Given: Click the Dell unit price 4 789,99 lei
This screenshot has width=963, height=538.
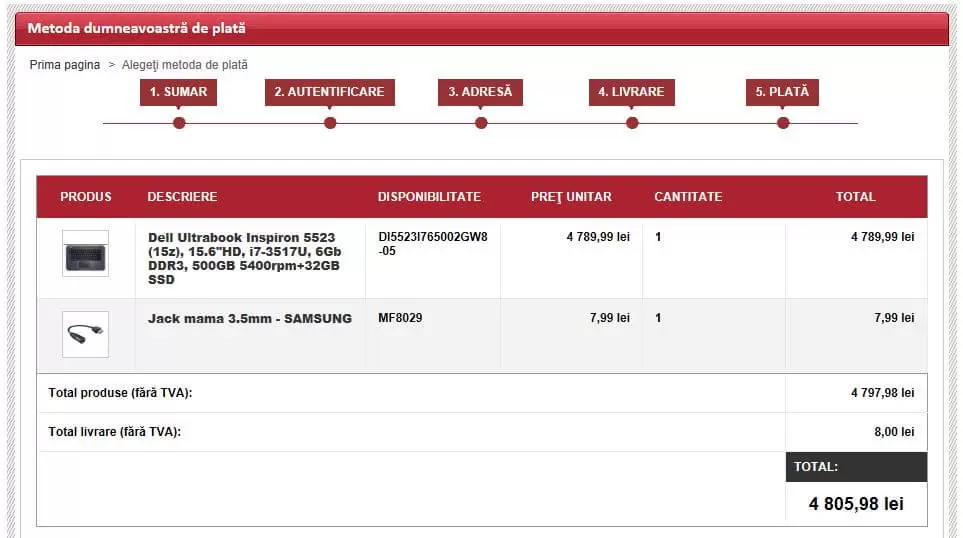Looking at the screenshot, I should pyautogui.click(x=598, y=237).
